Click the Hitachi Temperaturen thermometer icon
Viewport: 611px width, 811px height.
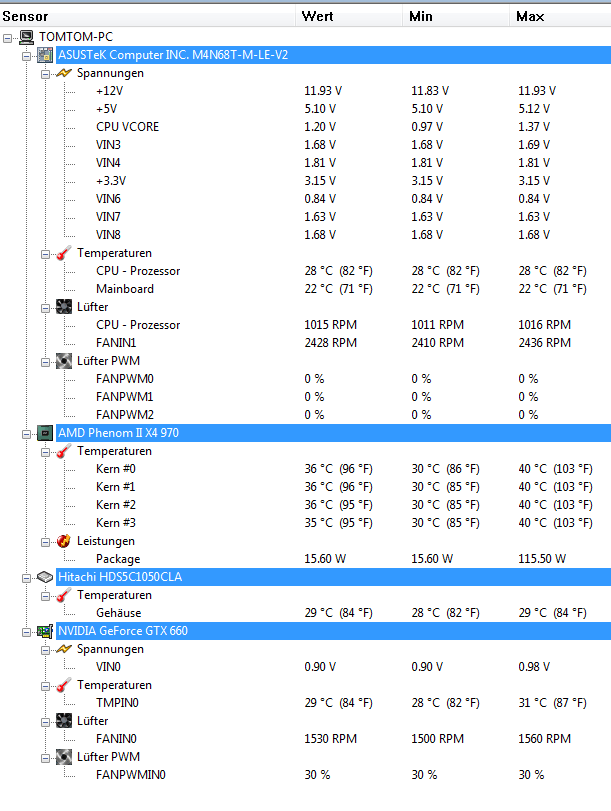coord(64,595)
